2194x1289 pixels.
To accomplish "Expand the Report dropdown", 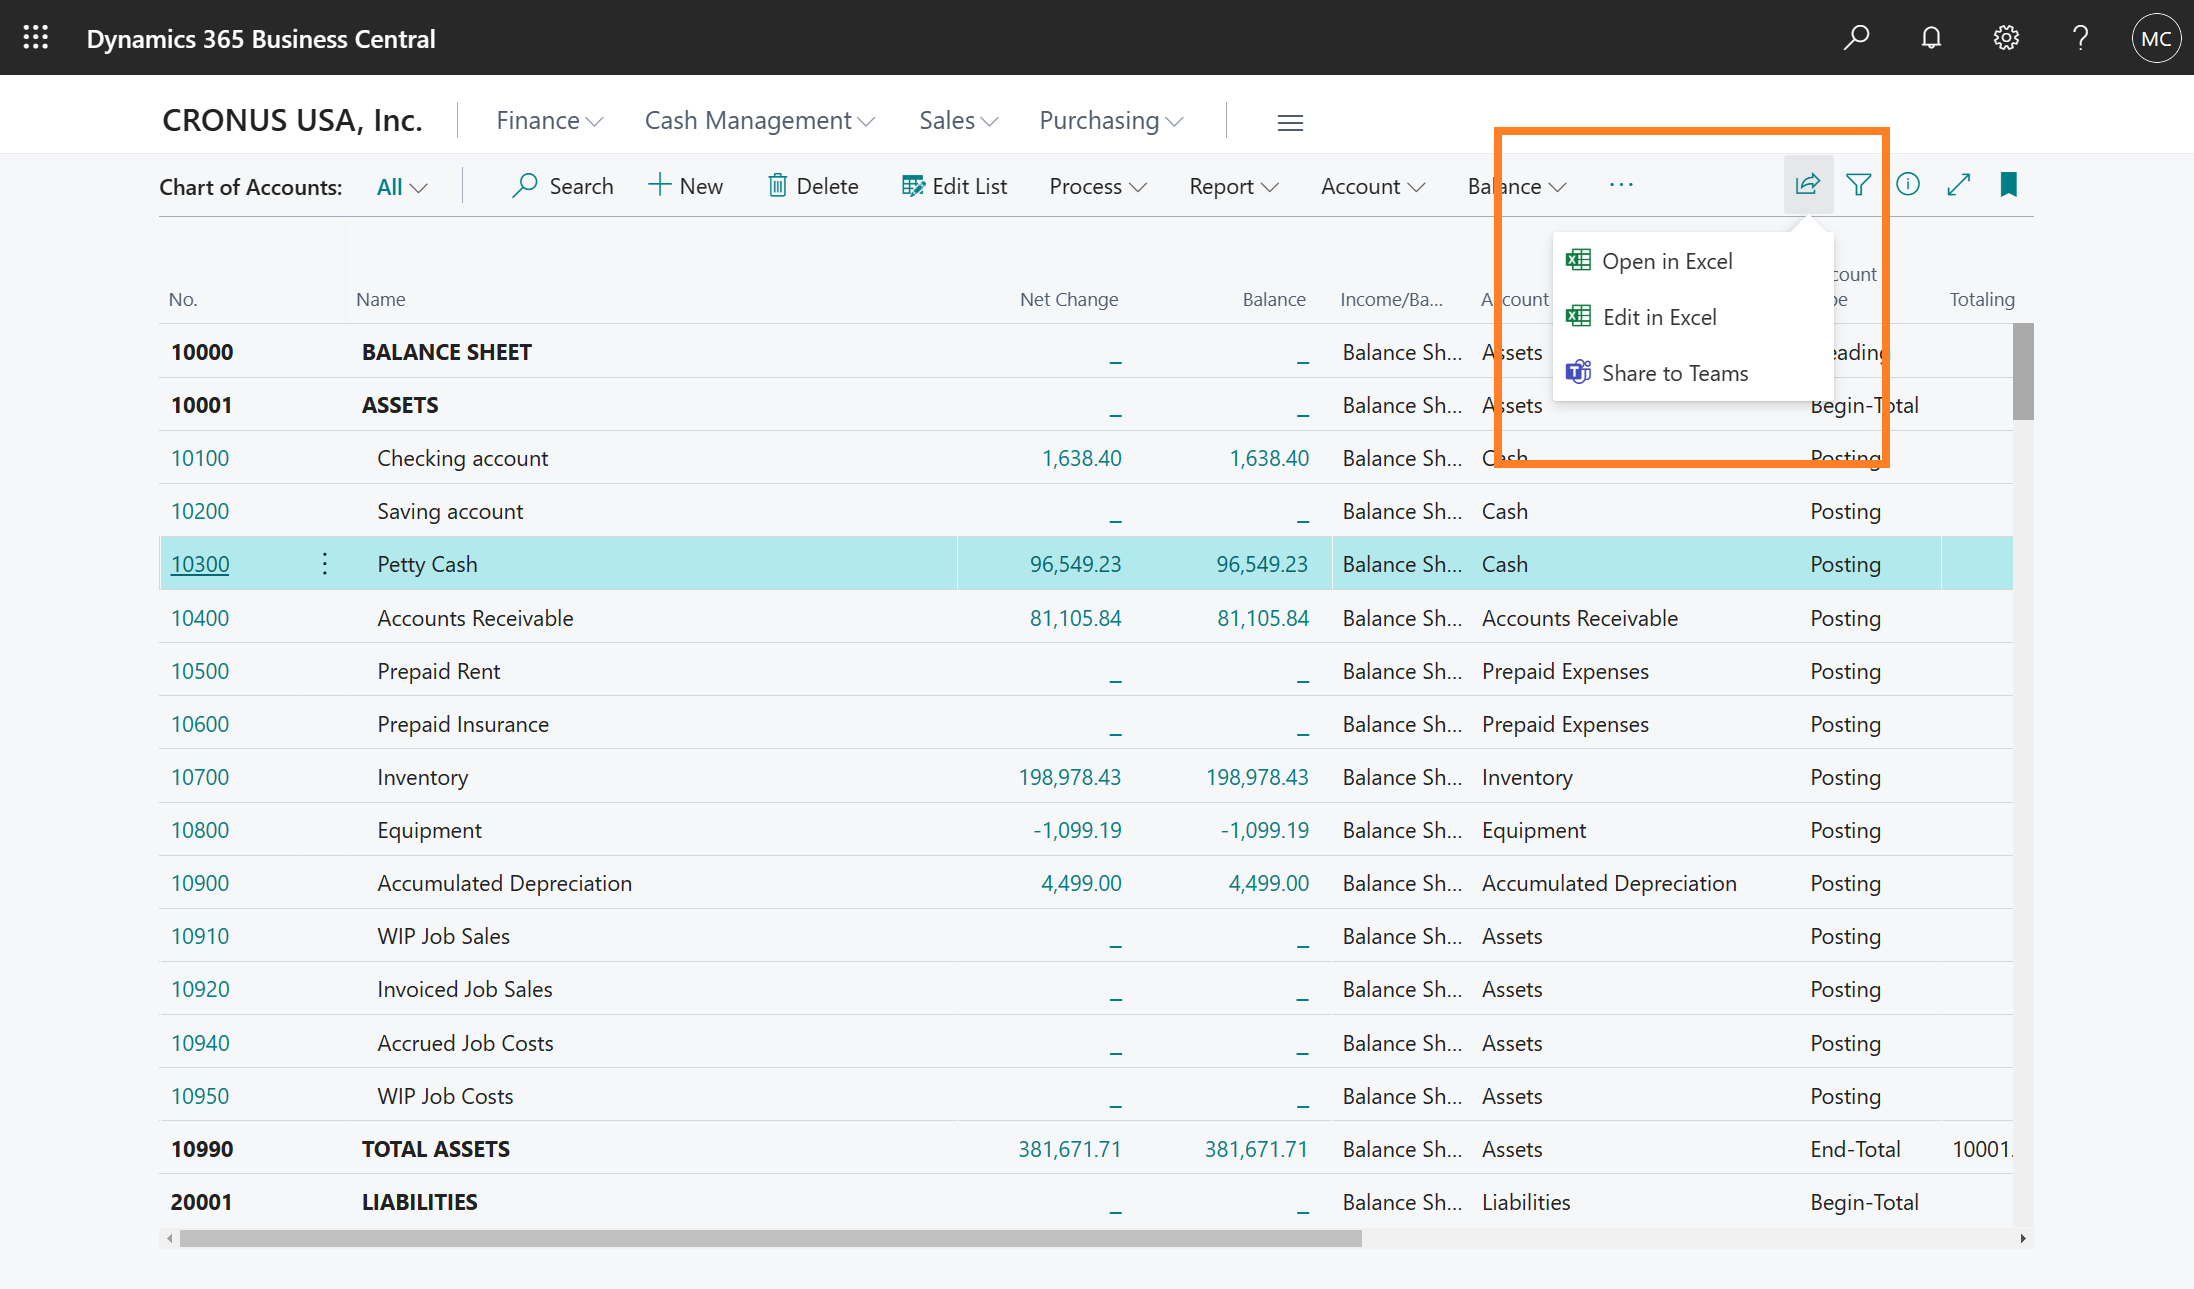I will pyautogui.click(x=1233, y=186).
